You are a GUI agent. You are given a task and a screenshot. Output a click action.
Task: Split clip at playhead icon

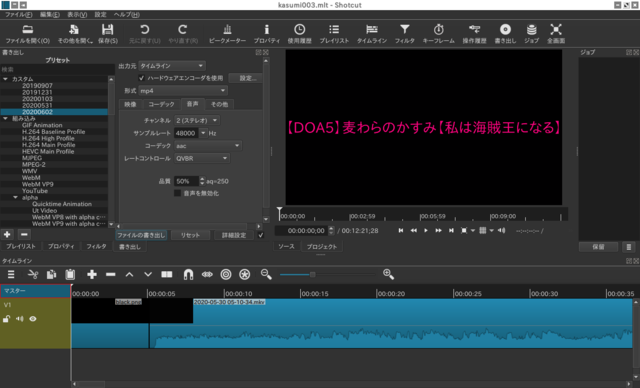pos(167,275)
